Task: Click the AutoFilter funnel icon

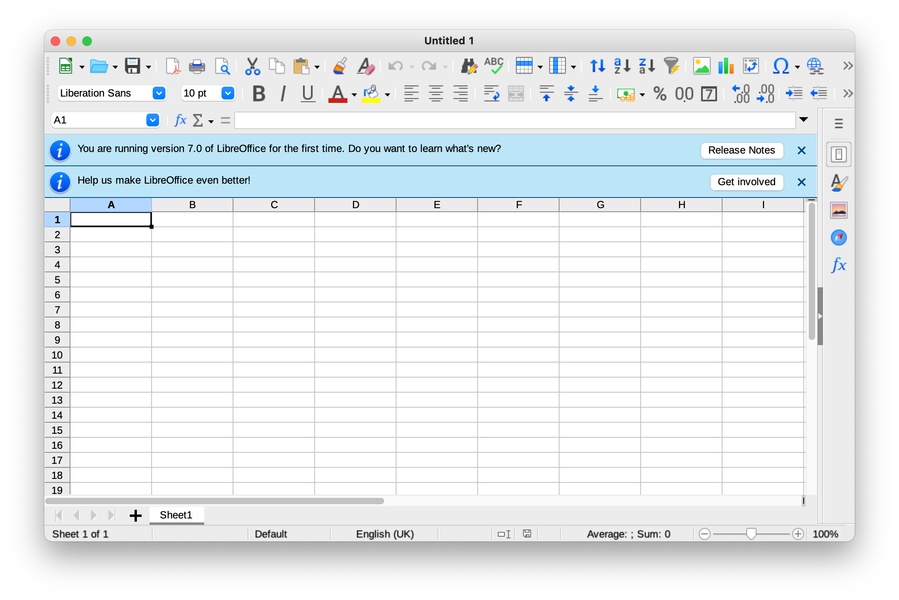Action: point(672,66)
